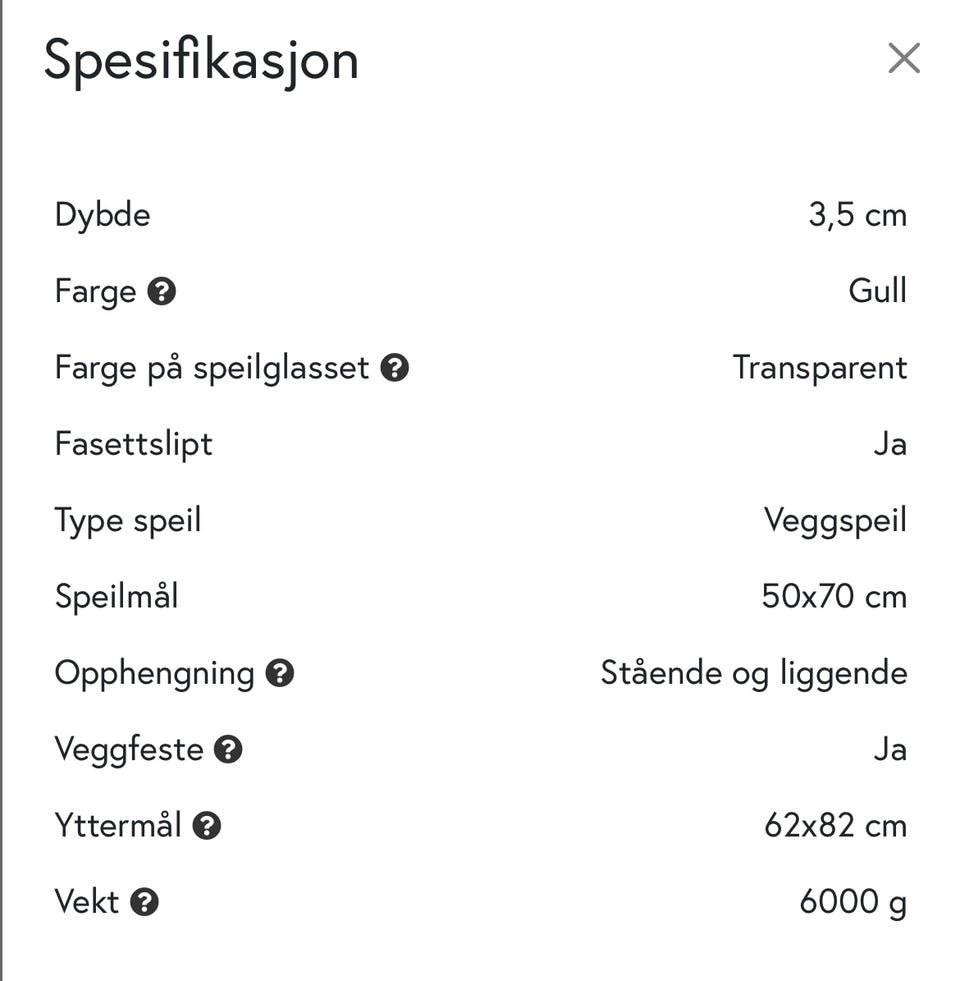The image size is (960, 981).
Task: Click the Speilmål label
Action: [x=117, y=597]
